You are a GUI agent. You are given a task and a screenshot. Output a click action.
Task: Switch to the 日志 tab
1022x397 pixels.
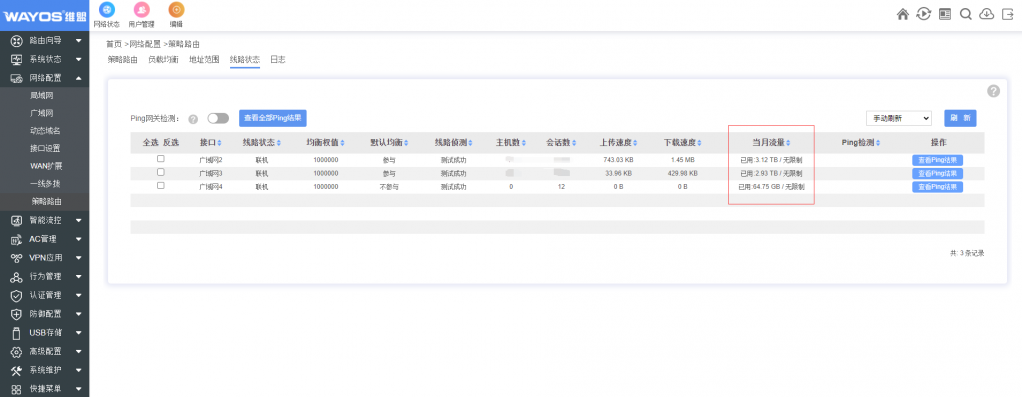[x=278, y=59]
